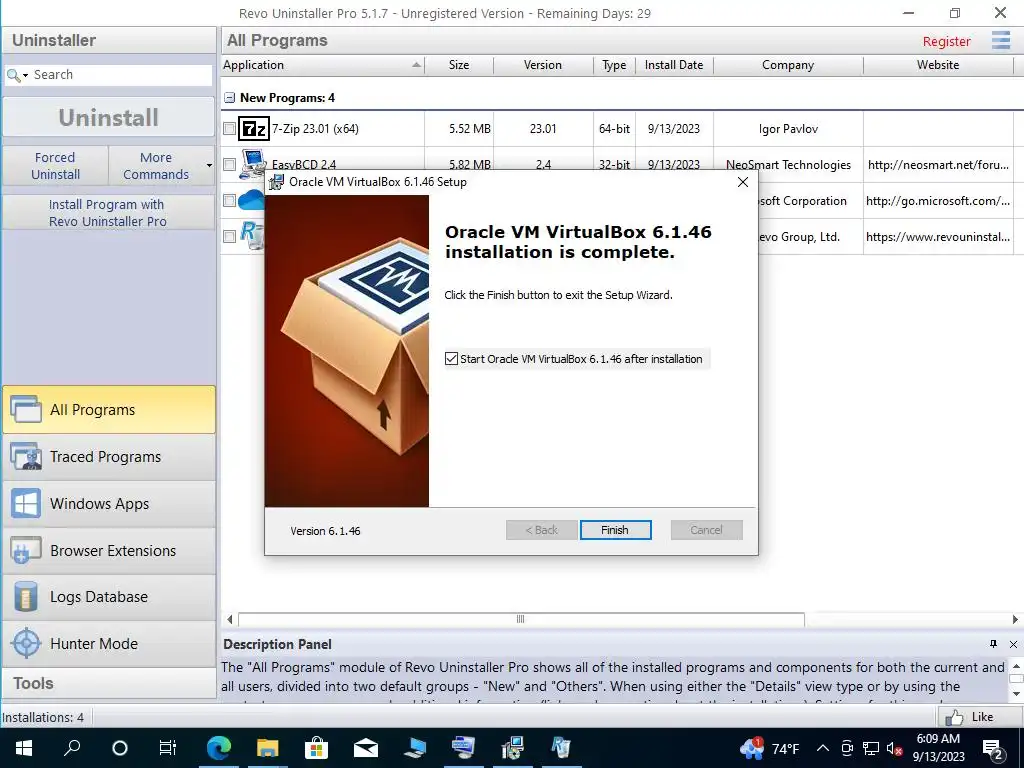Viewport: 1024px width, 768px height.
Task: Open taskbar search magnifier
Action: pyautogui.click(x=72, y=748)
